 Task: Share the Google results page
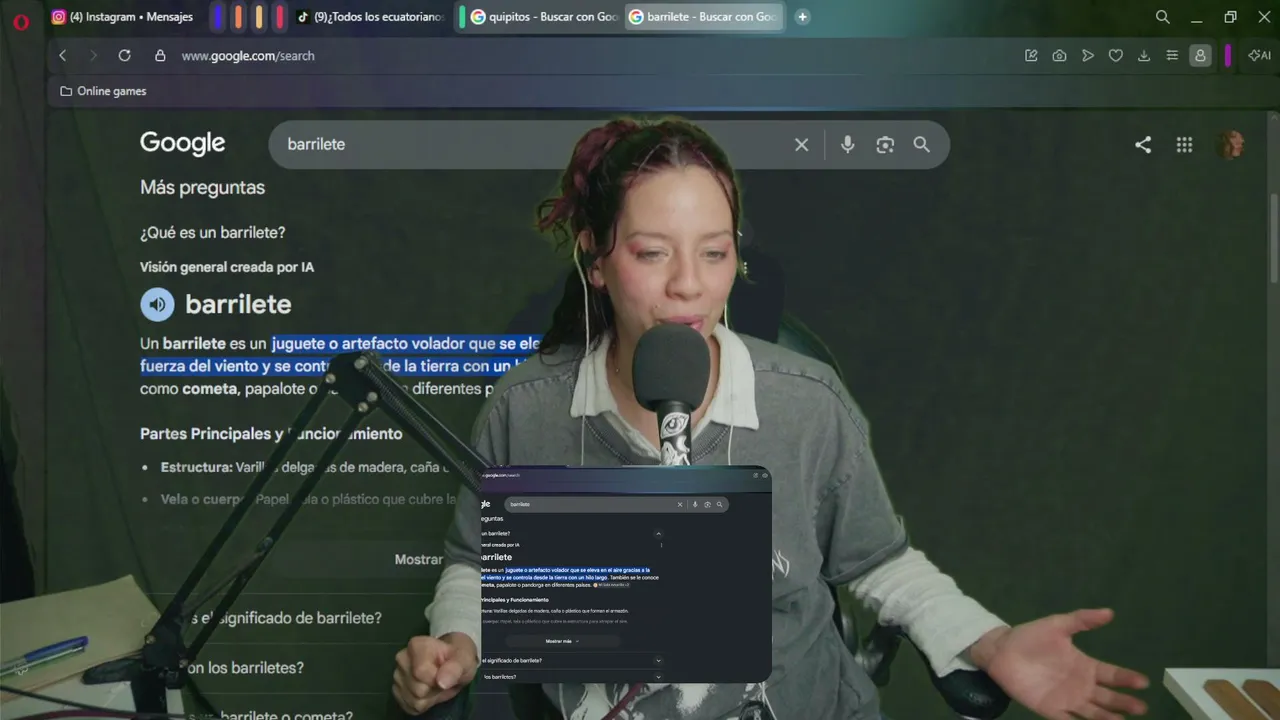1143,145
